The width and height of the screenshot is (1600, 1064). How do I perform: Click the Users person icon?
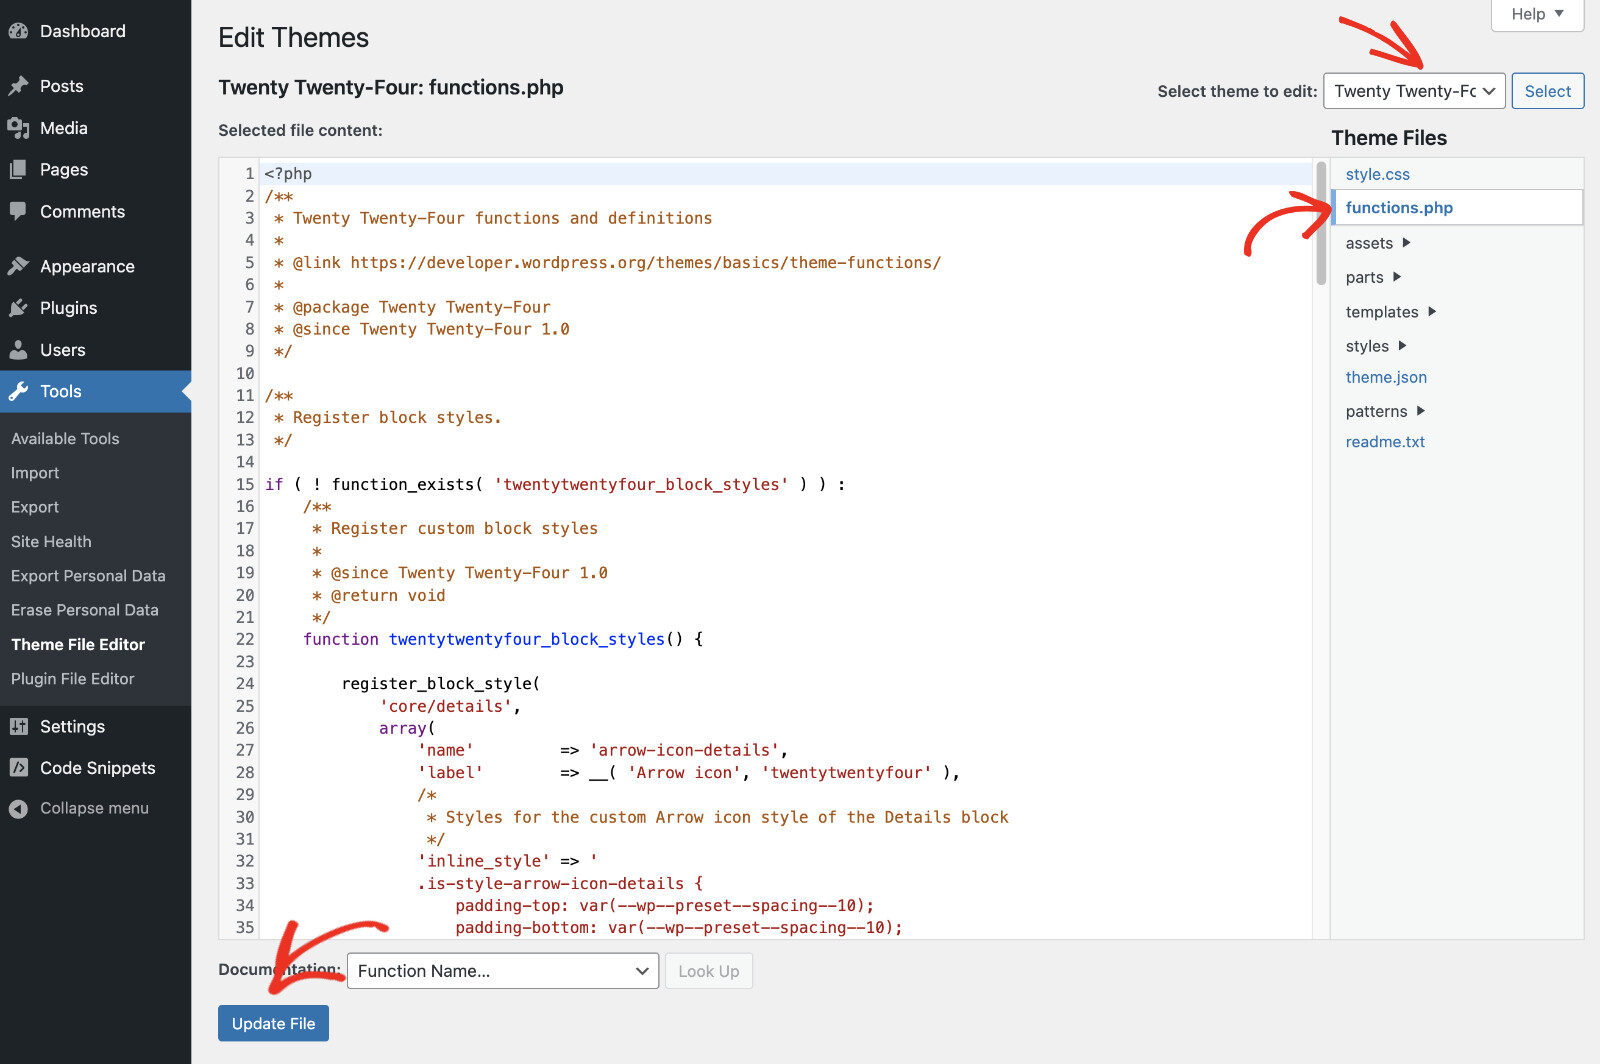(18, 350)
